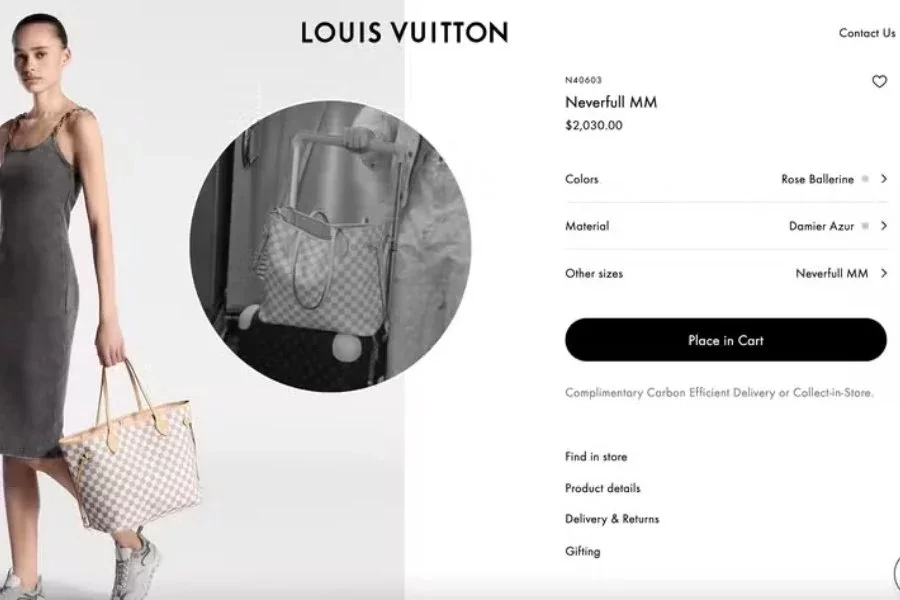The width and height of the screenshot is (900, 600).
Task: Click the Neverfull MM product title
Action: pyautogui.click(x=611, y=102)
